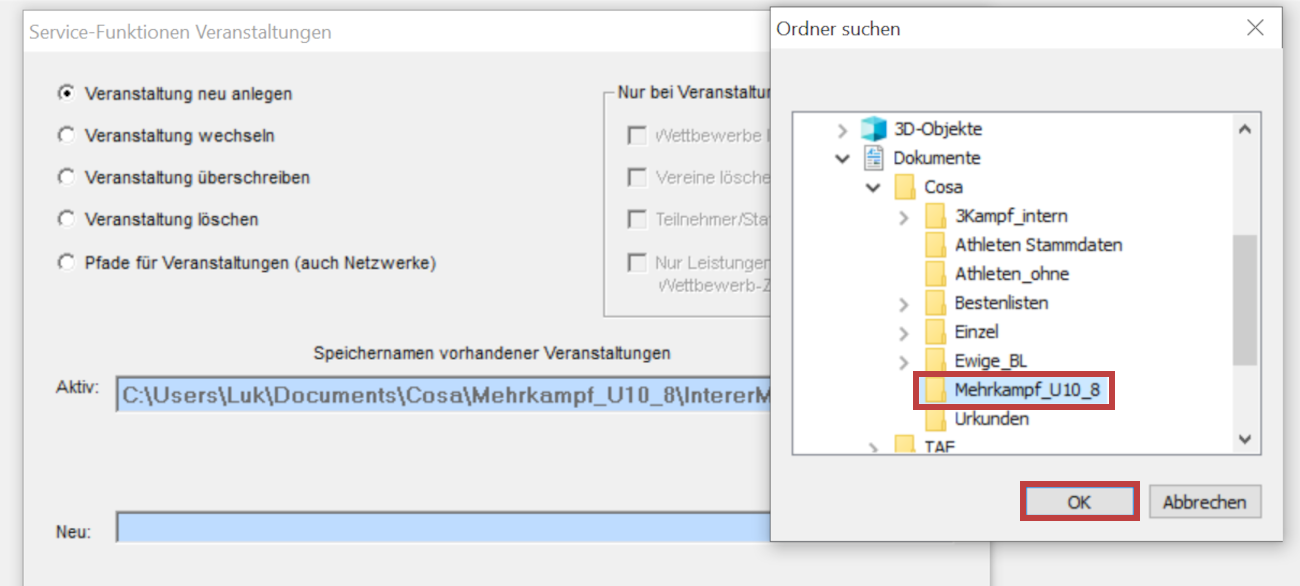Select 'Athleten Stammdaten' folder label
The width and height of the screenshot is (1300, 586).
tap(1038, 245)
